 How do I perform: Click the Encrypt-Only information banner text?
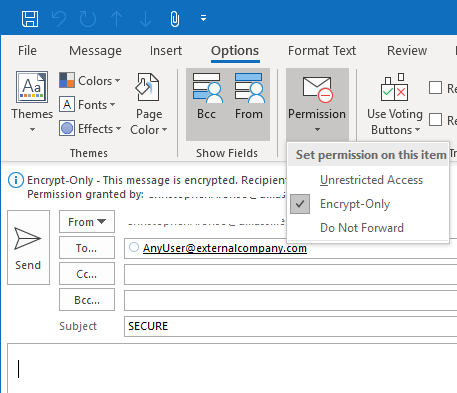click(156, 180)
